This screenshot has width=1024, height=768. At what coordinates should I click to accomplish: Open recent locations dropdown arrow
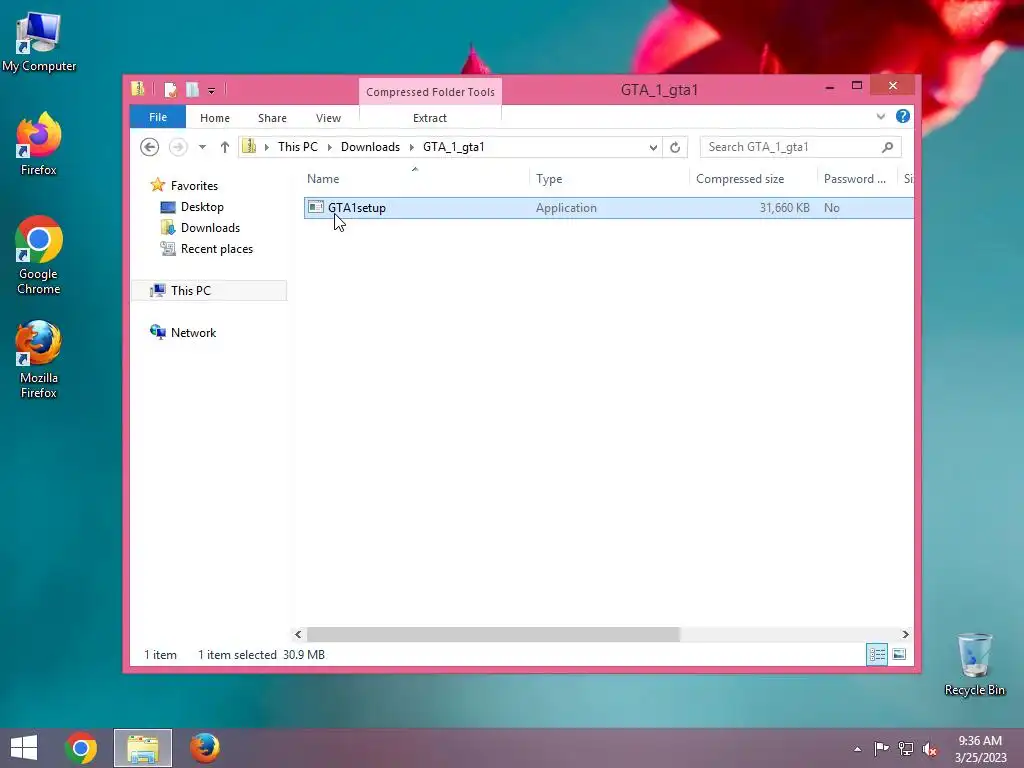click(x=202, y=147)
